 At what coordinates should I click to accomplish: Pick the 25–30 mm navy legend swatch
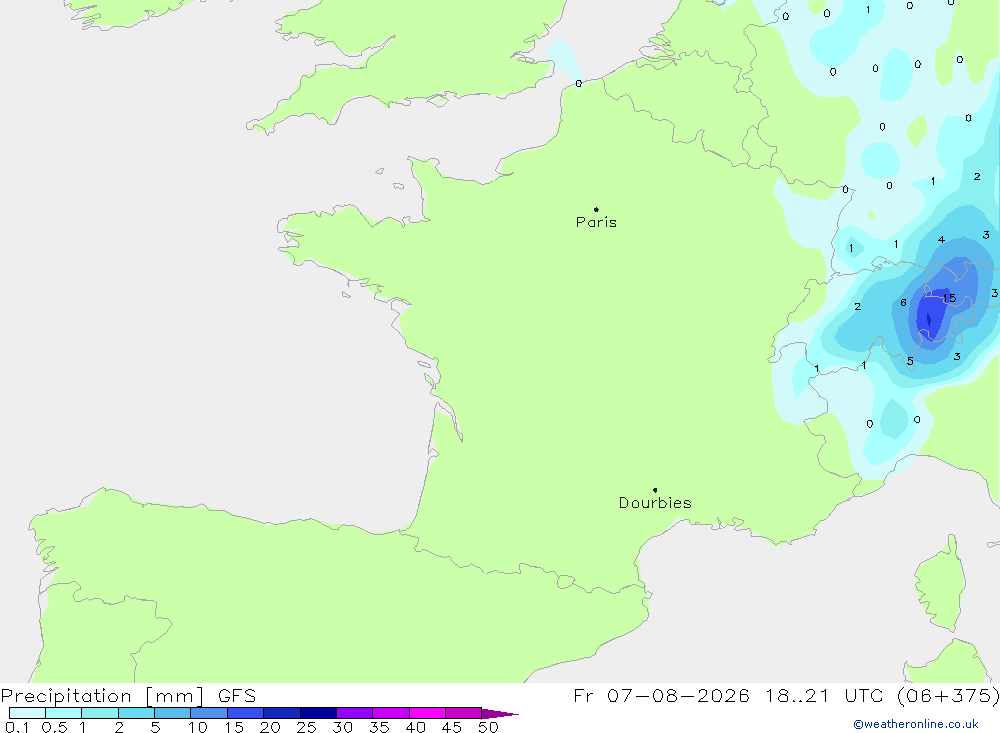click(318, 713)
